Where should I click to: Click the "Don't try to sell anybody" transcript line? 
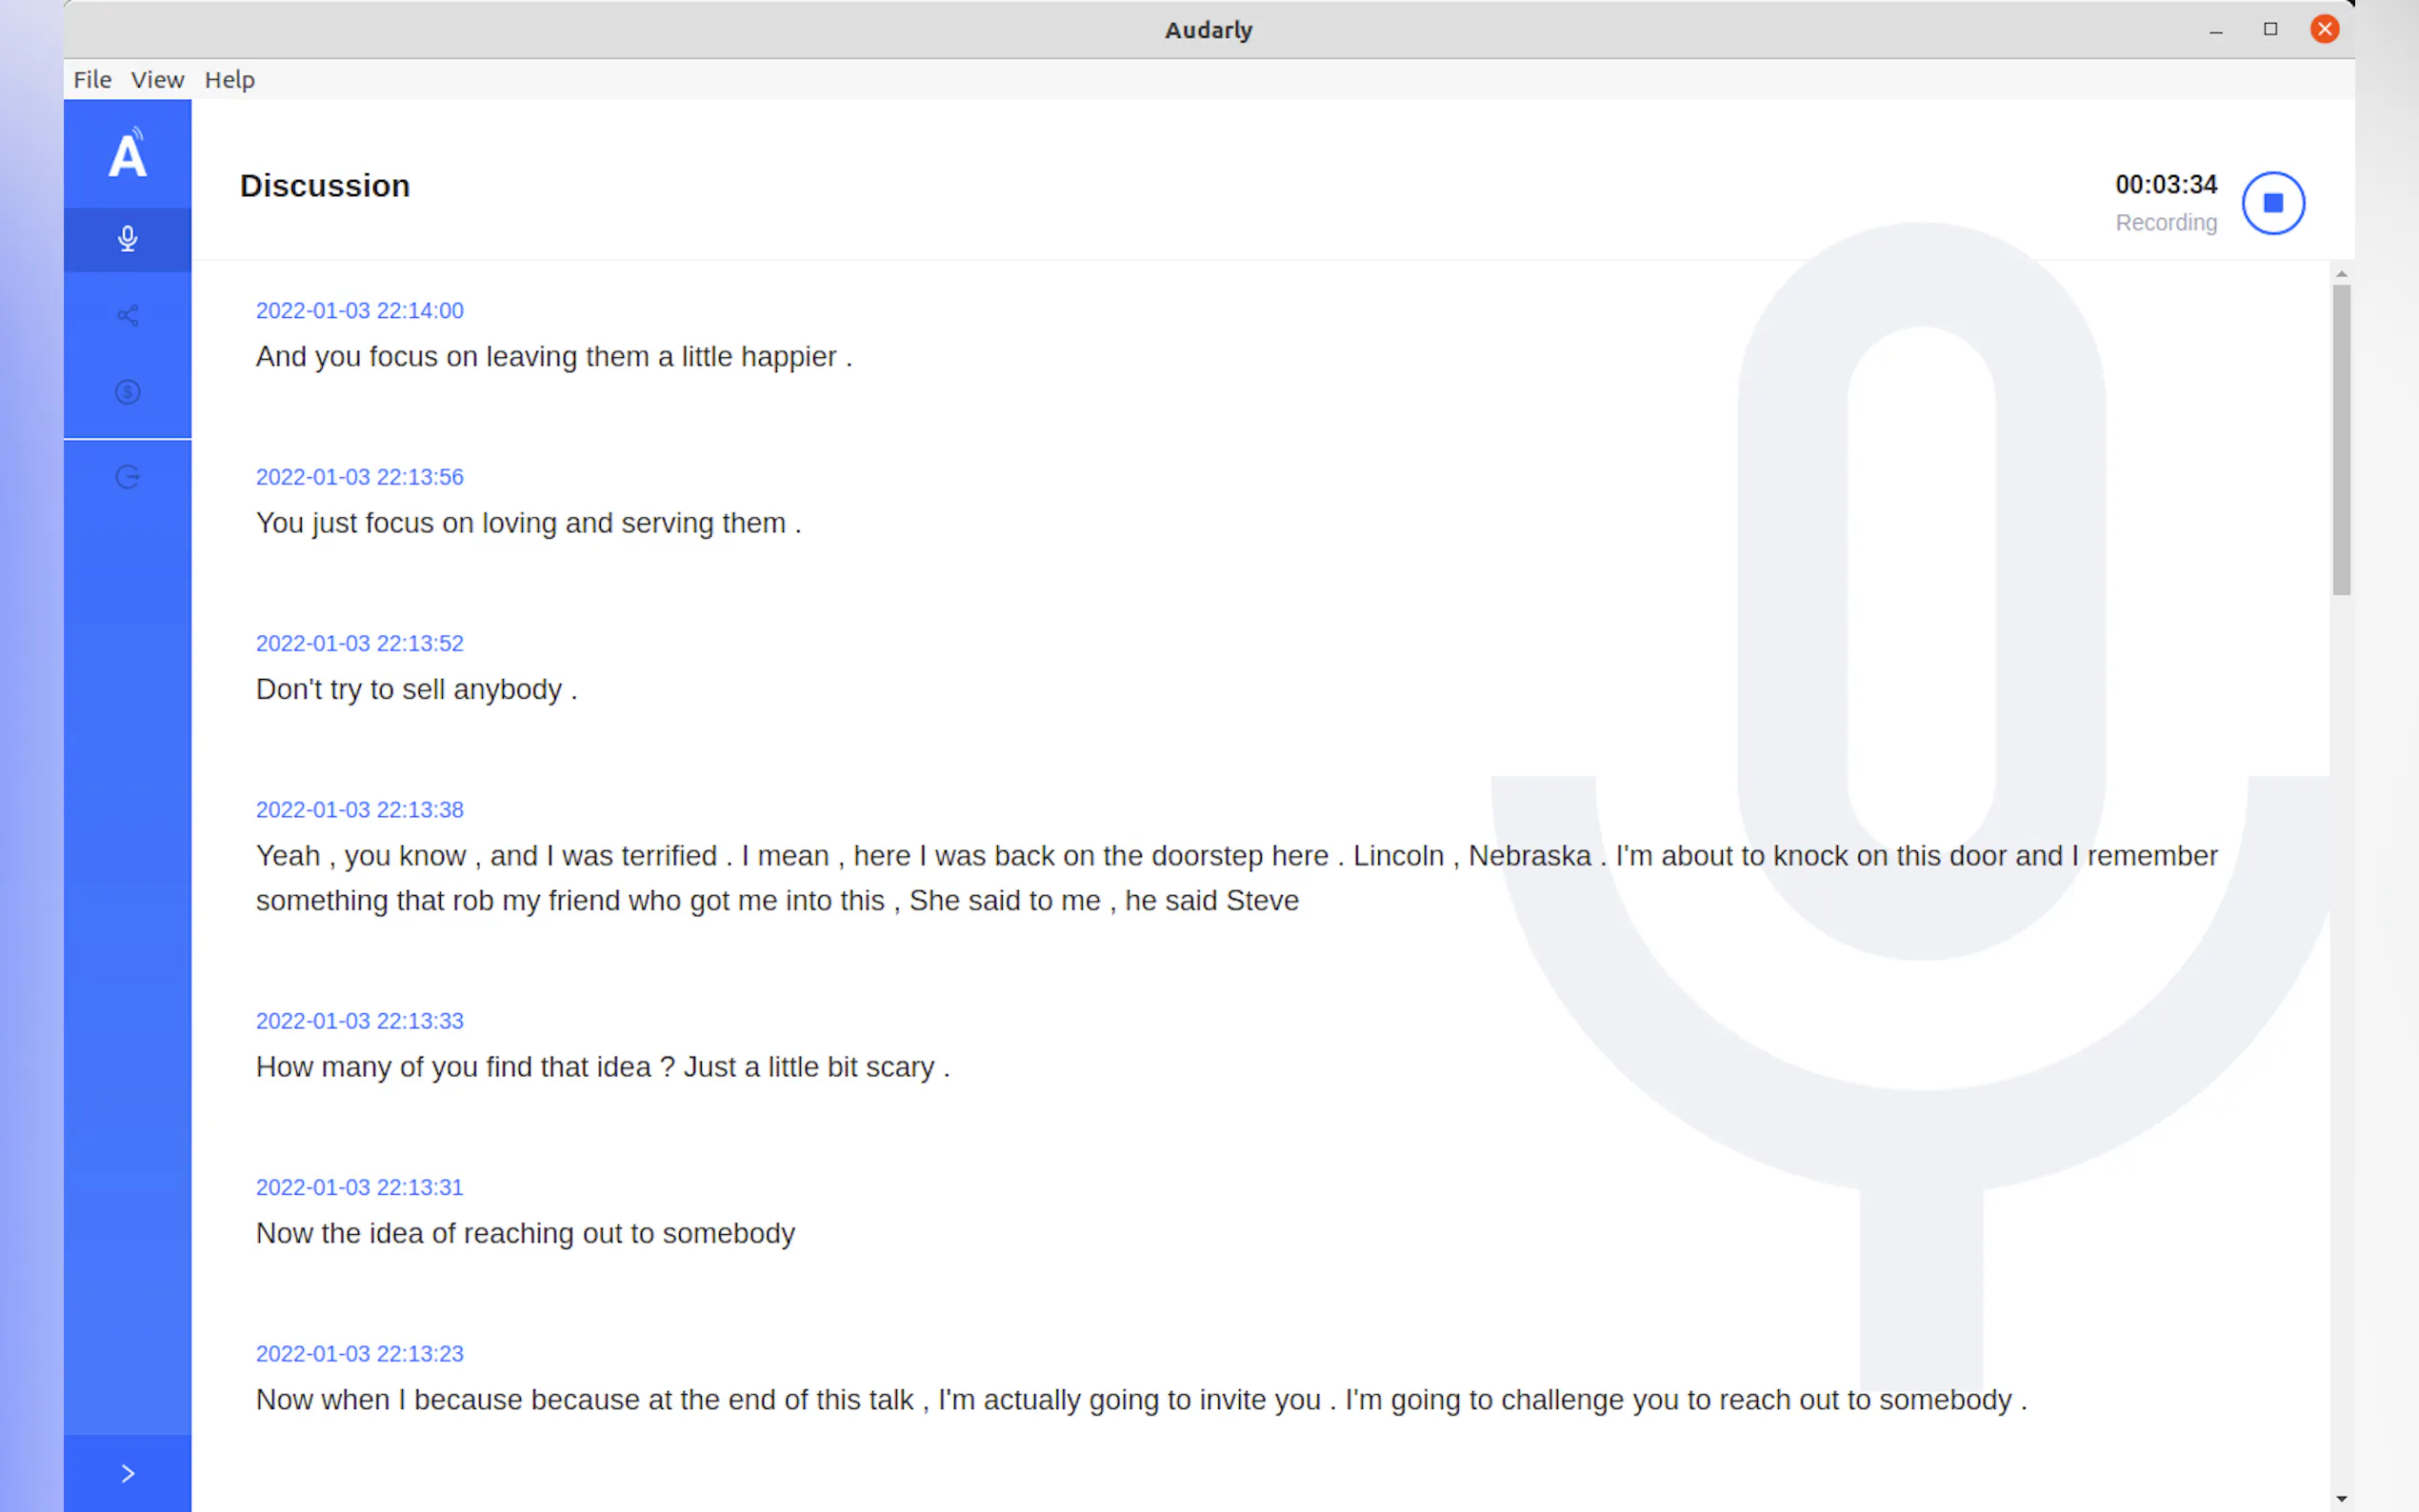tap(416, 690)
